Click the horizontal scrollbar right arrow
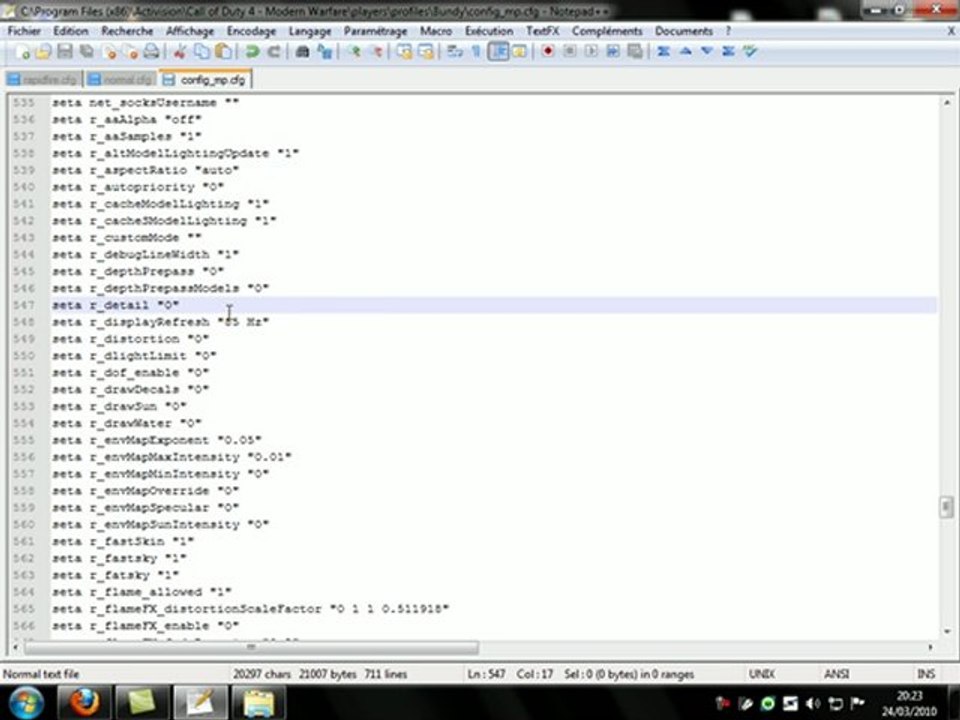 point(930,647)
